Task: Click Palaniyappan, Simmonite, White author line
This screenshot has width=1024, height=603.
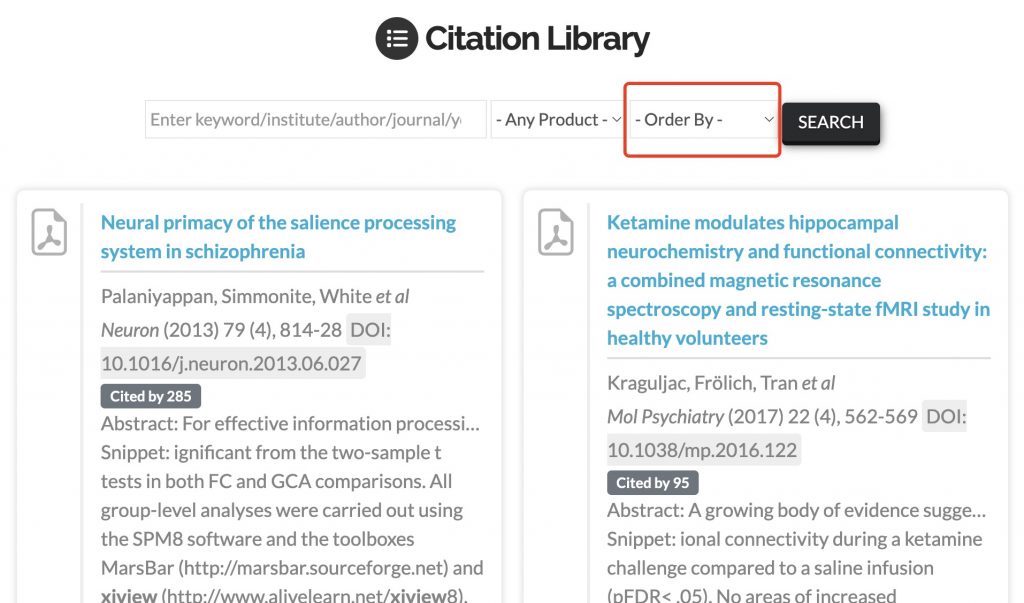Action: pos(255,297)
